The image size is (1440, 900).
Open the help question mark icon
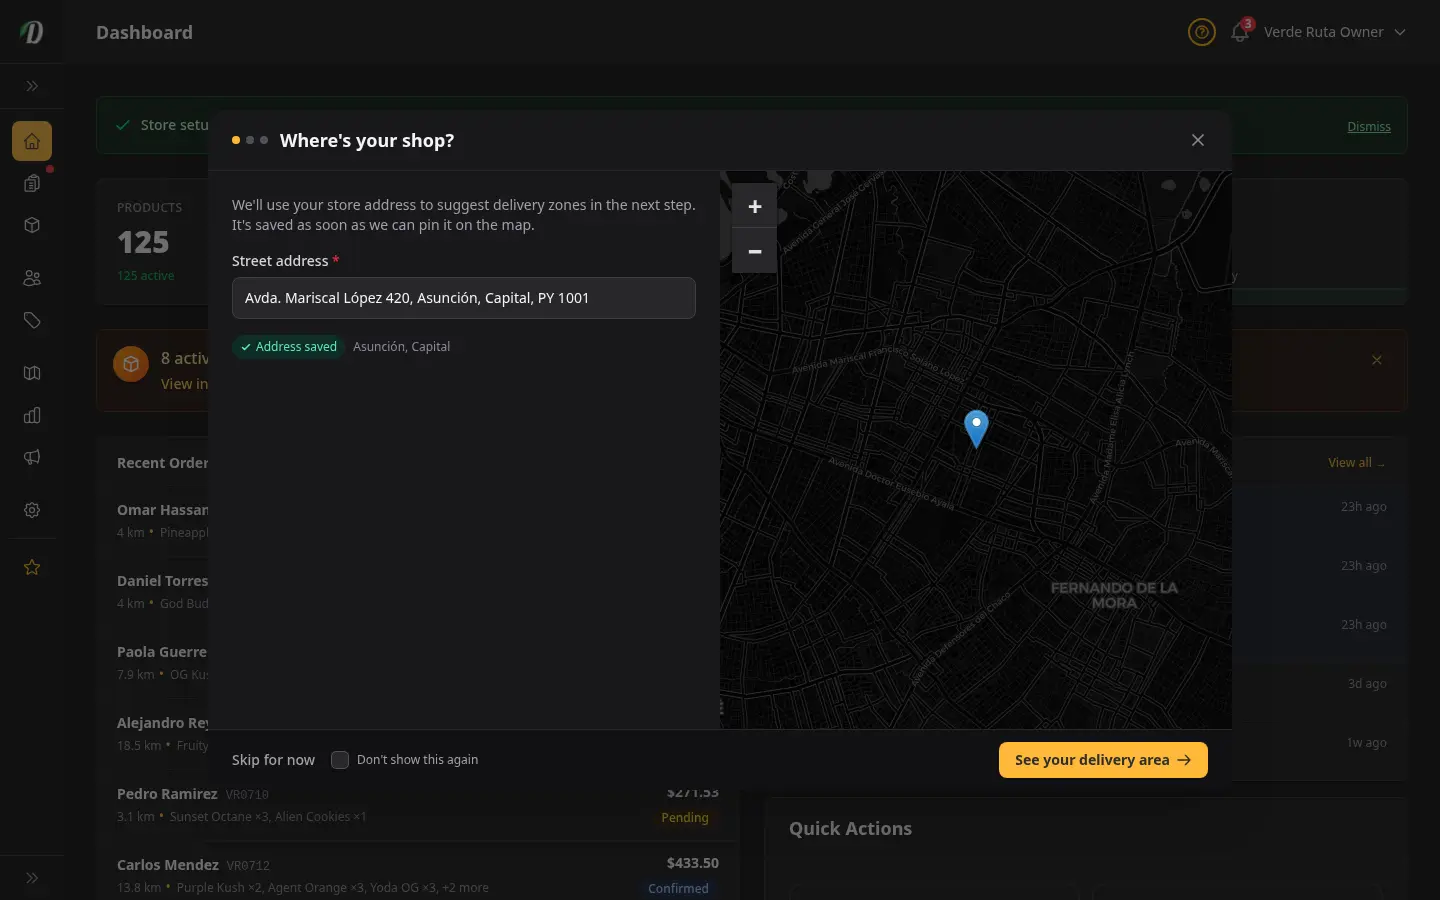click(1201, 32)
